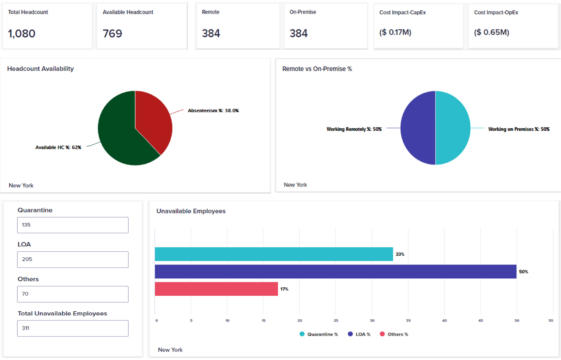Select the teal Working on Premises pie slice
Screen dimensions: 561x360
click(x=453, y=128)
